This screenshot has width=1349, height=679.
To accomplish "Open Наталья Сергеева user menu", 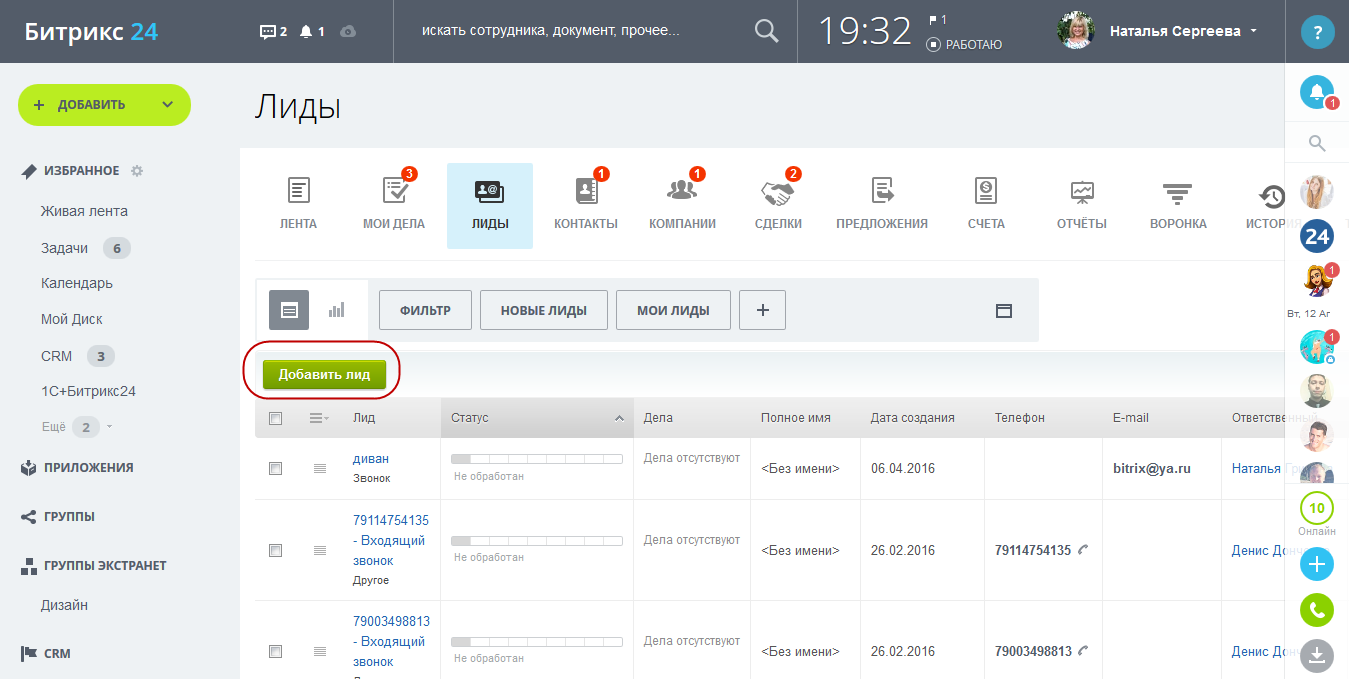I will (x=1158, y=31).
